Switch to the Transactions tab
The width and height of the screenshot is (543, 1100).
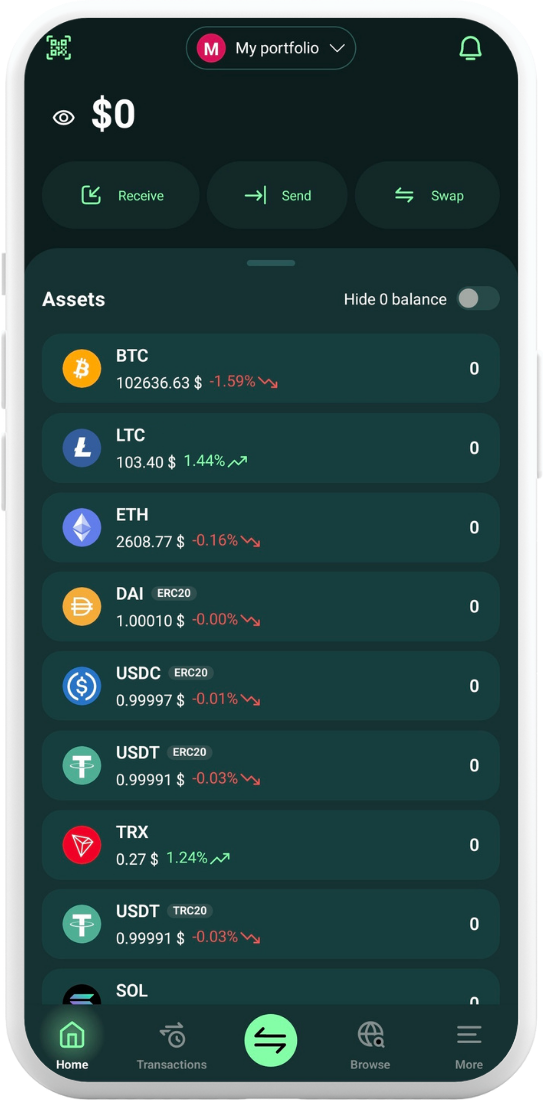pos(172,1045)
